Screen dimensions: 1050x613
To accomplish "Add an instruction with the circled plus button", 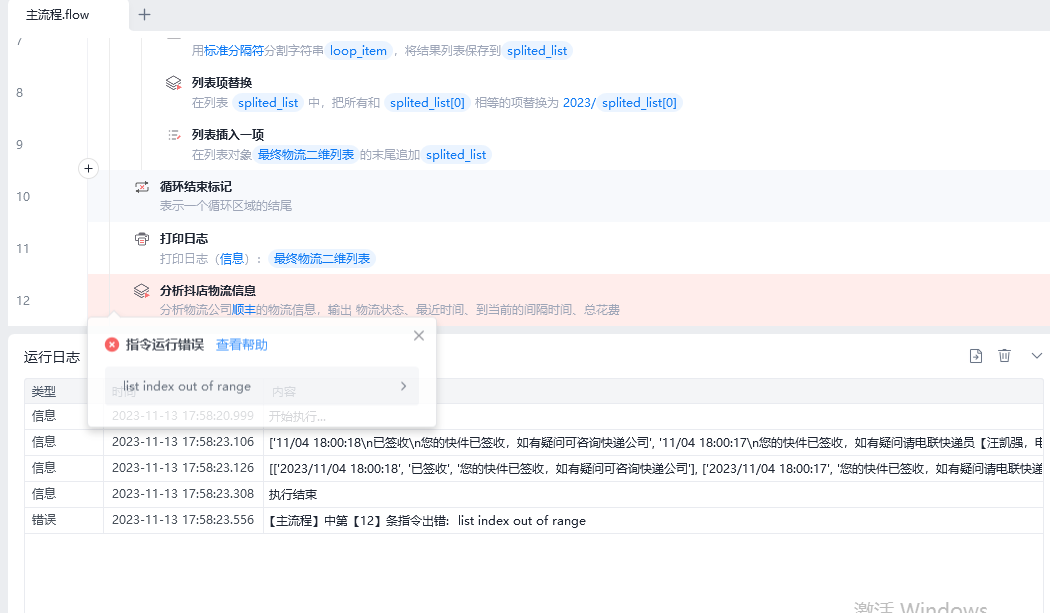I will coord(88,169).
